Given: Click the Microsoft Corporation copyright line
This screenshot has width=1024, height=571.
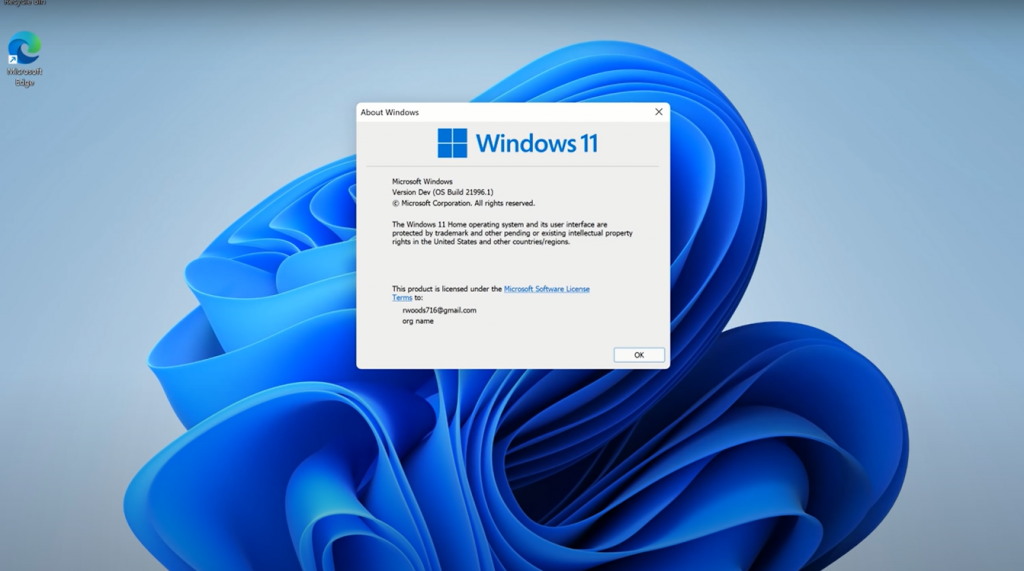Looking at the screenshot, I should click(x=463, y=203).
